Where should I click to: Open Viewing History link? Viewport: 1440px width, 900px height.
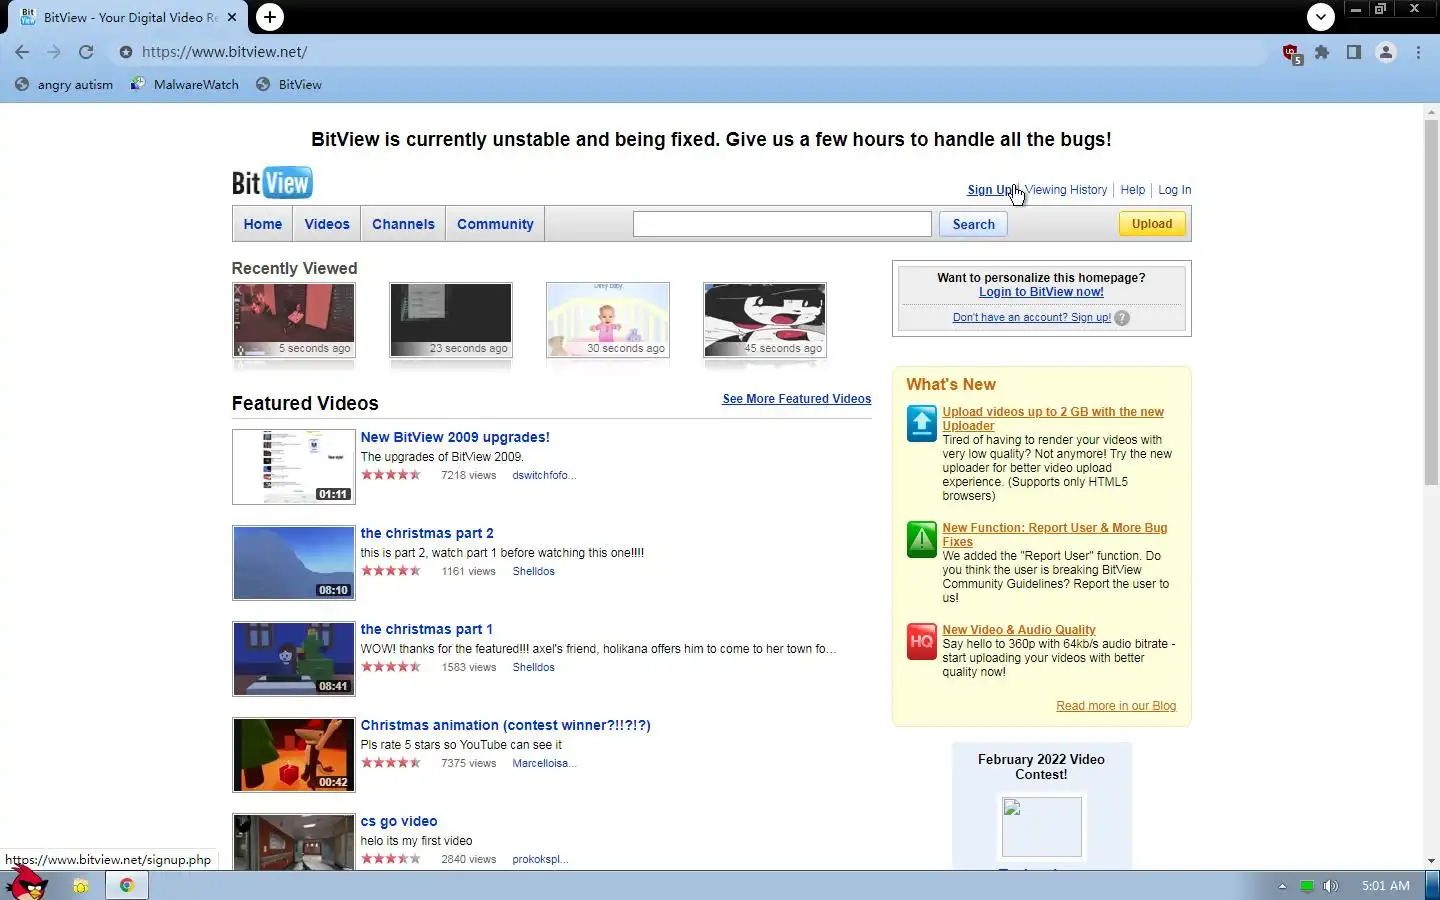[1066, 190]
